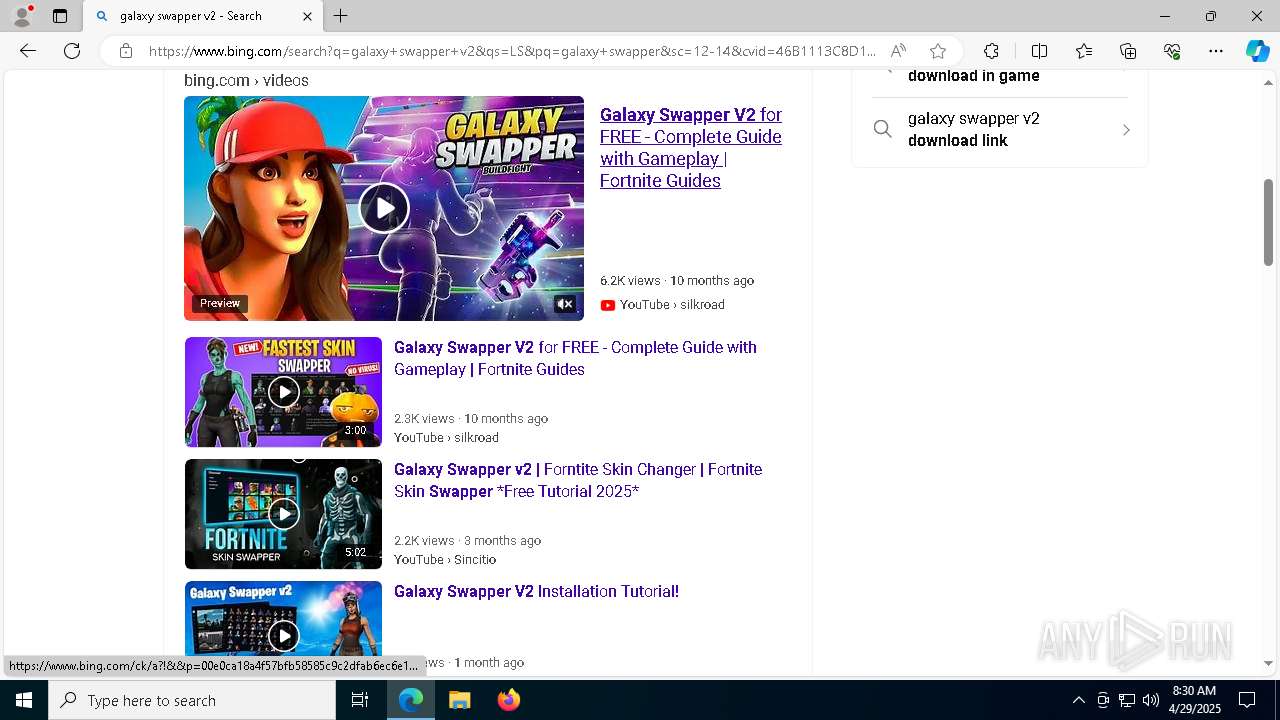Launch Firefox from the taskbar
The image size is (1280, 720).
pyautogui.click(x=508, y=700)
